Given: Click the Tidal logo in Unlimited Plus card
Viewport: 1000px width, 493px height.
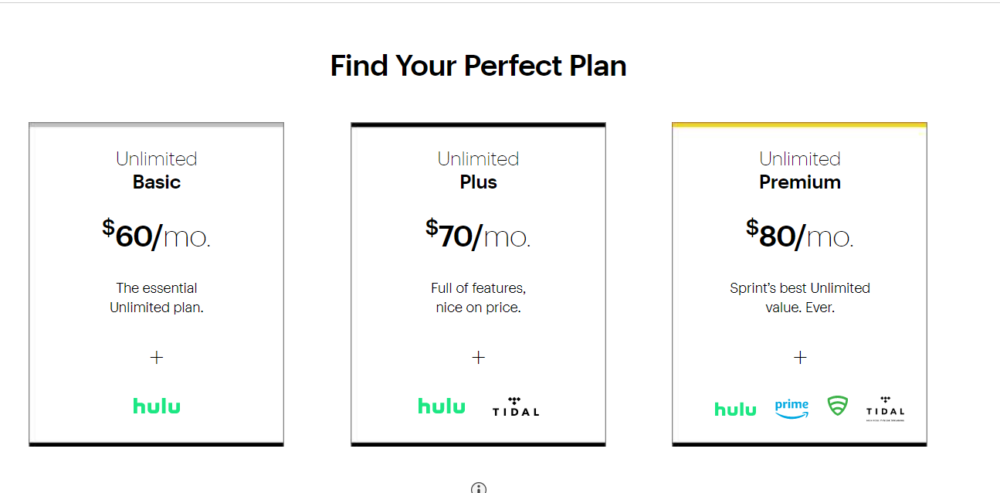Looking at the screenshot, I should (515, 406).
